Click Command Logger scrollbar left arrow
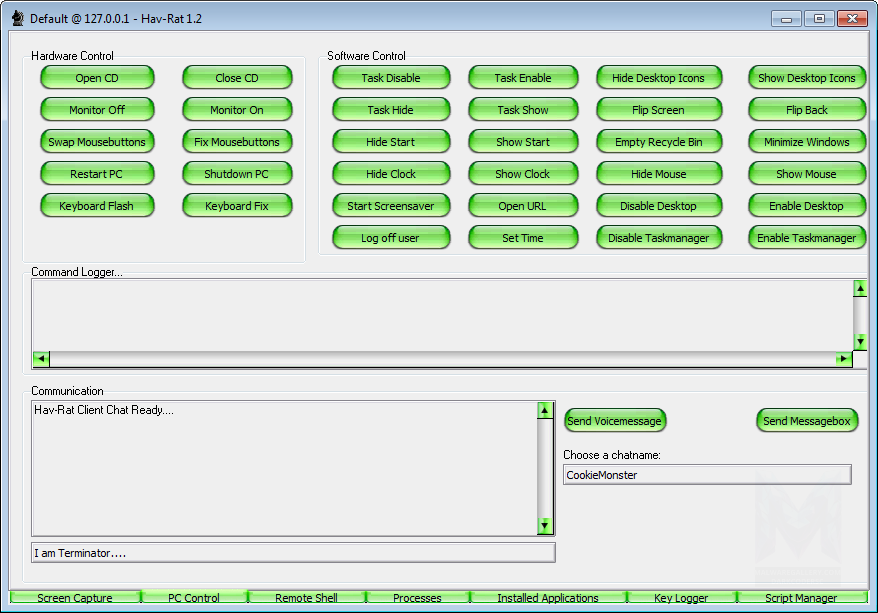Screen dimensions: 878x613 [41, 359]
